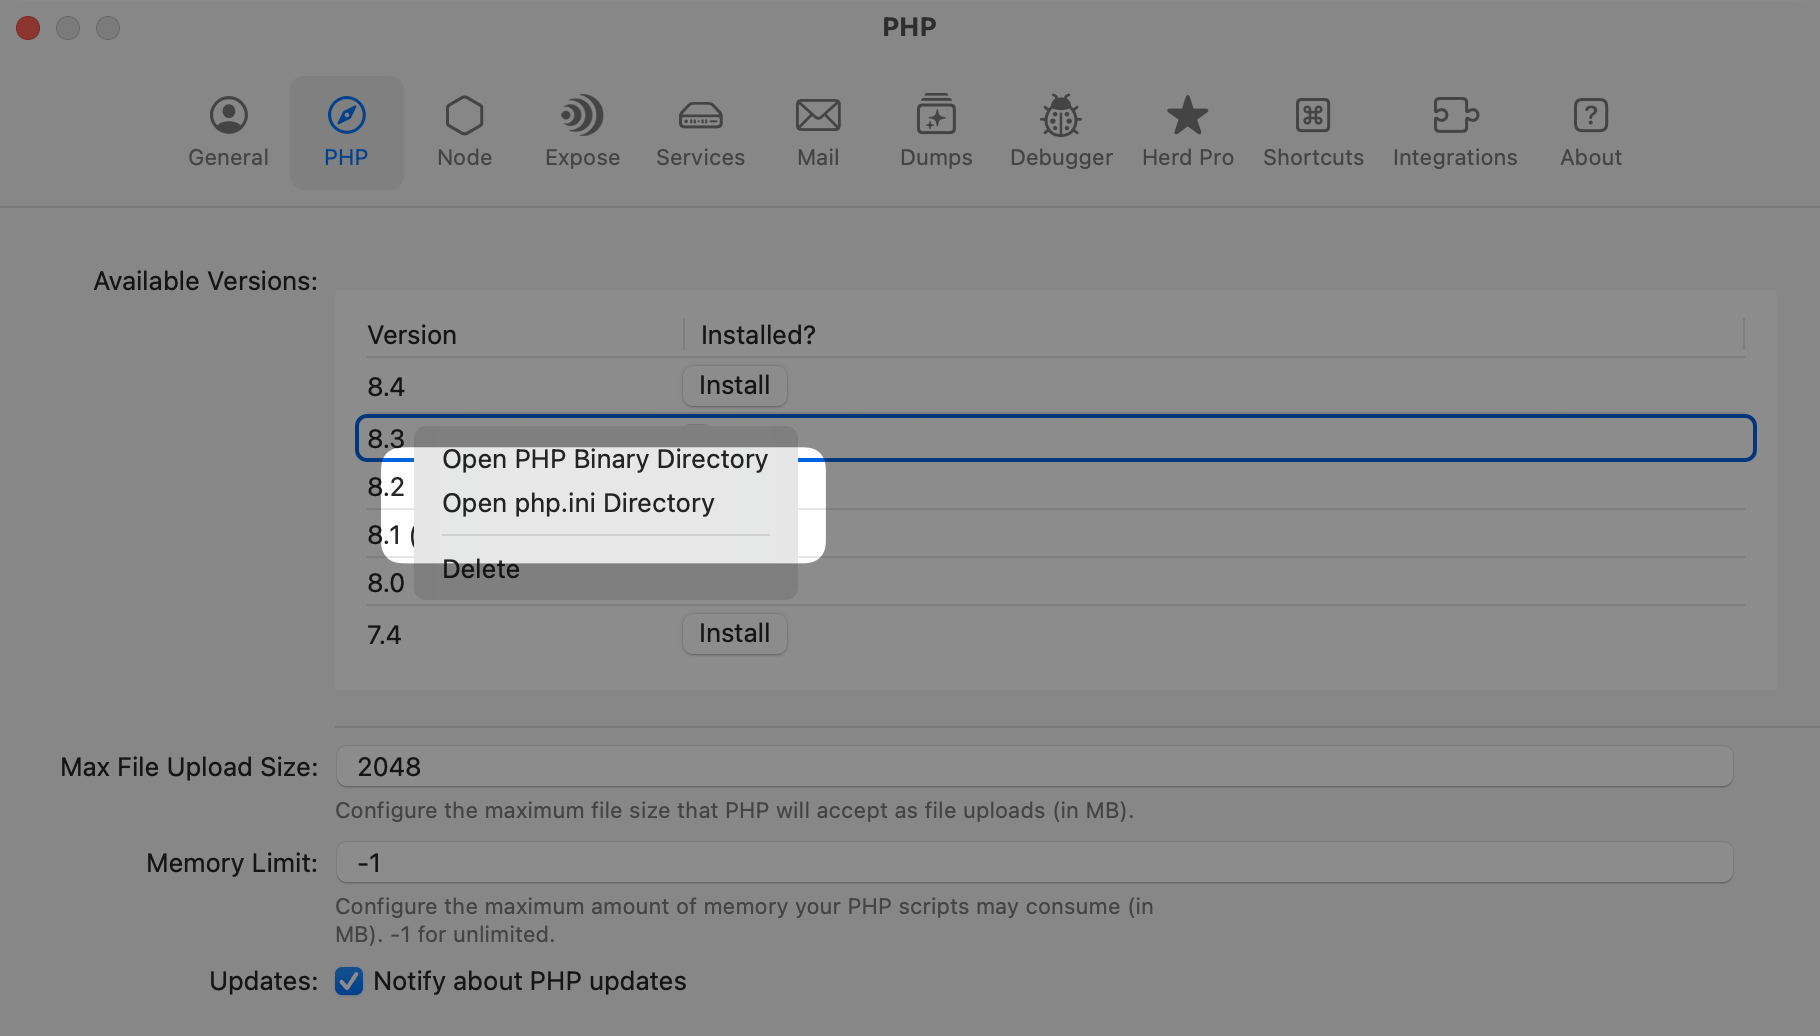Open the Dumps panel

click(935, 131)
